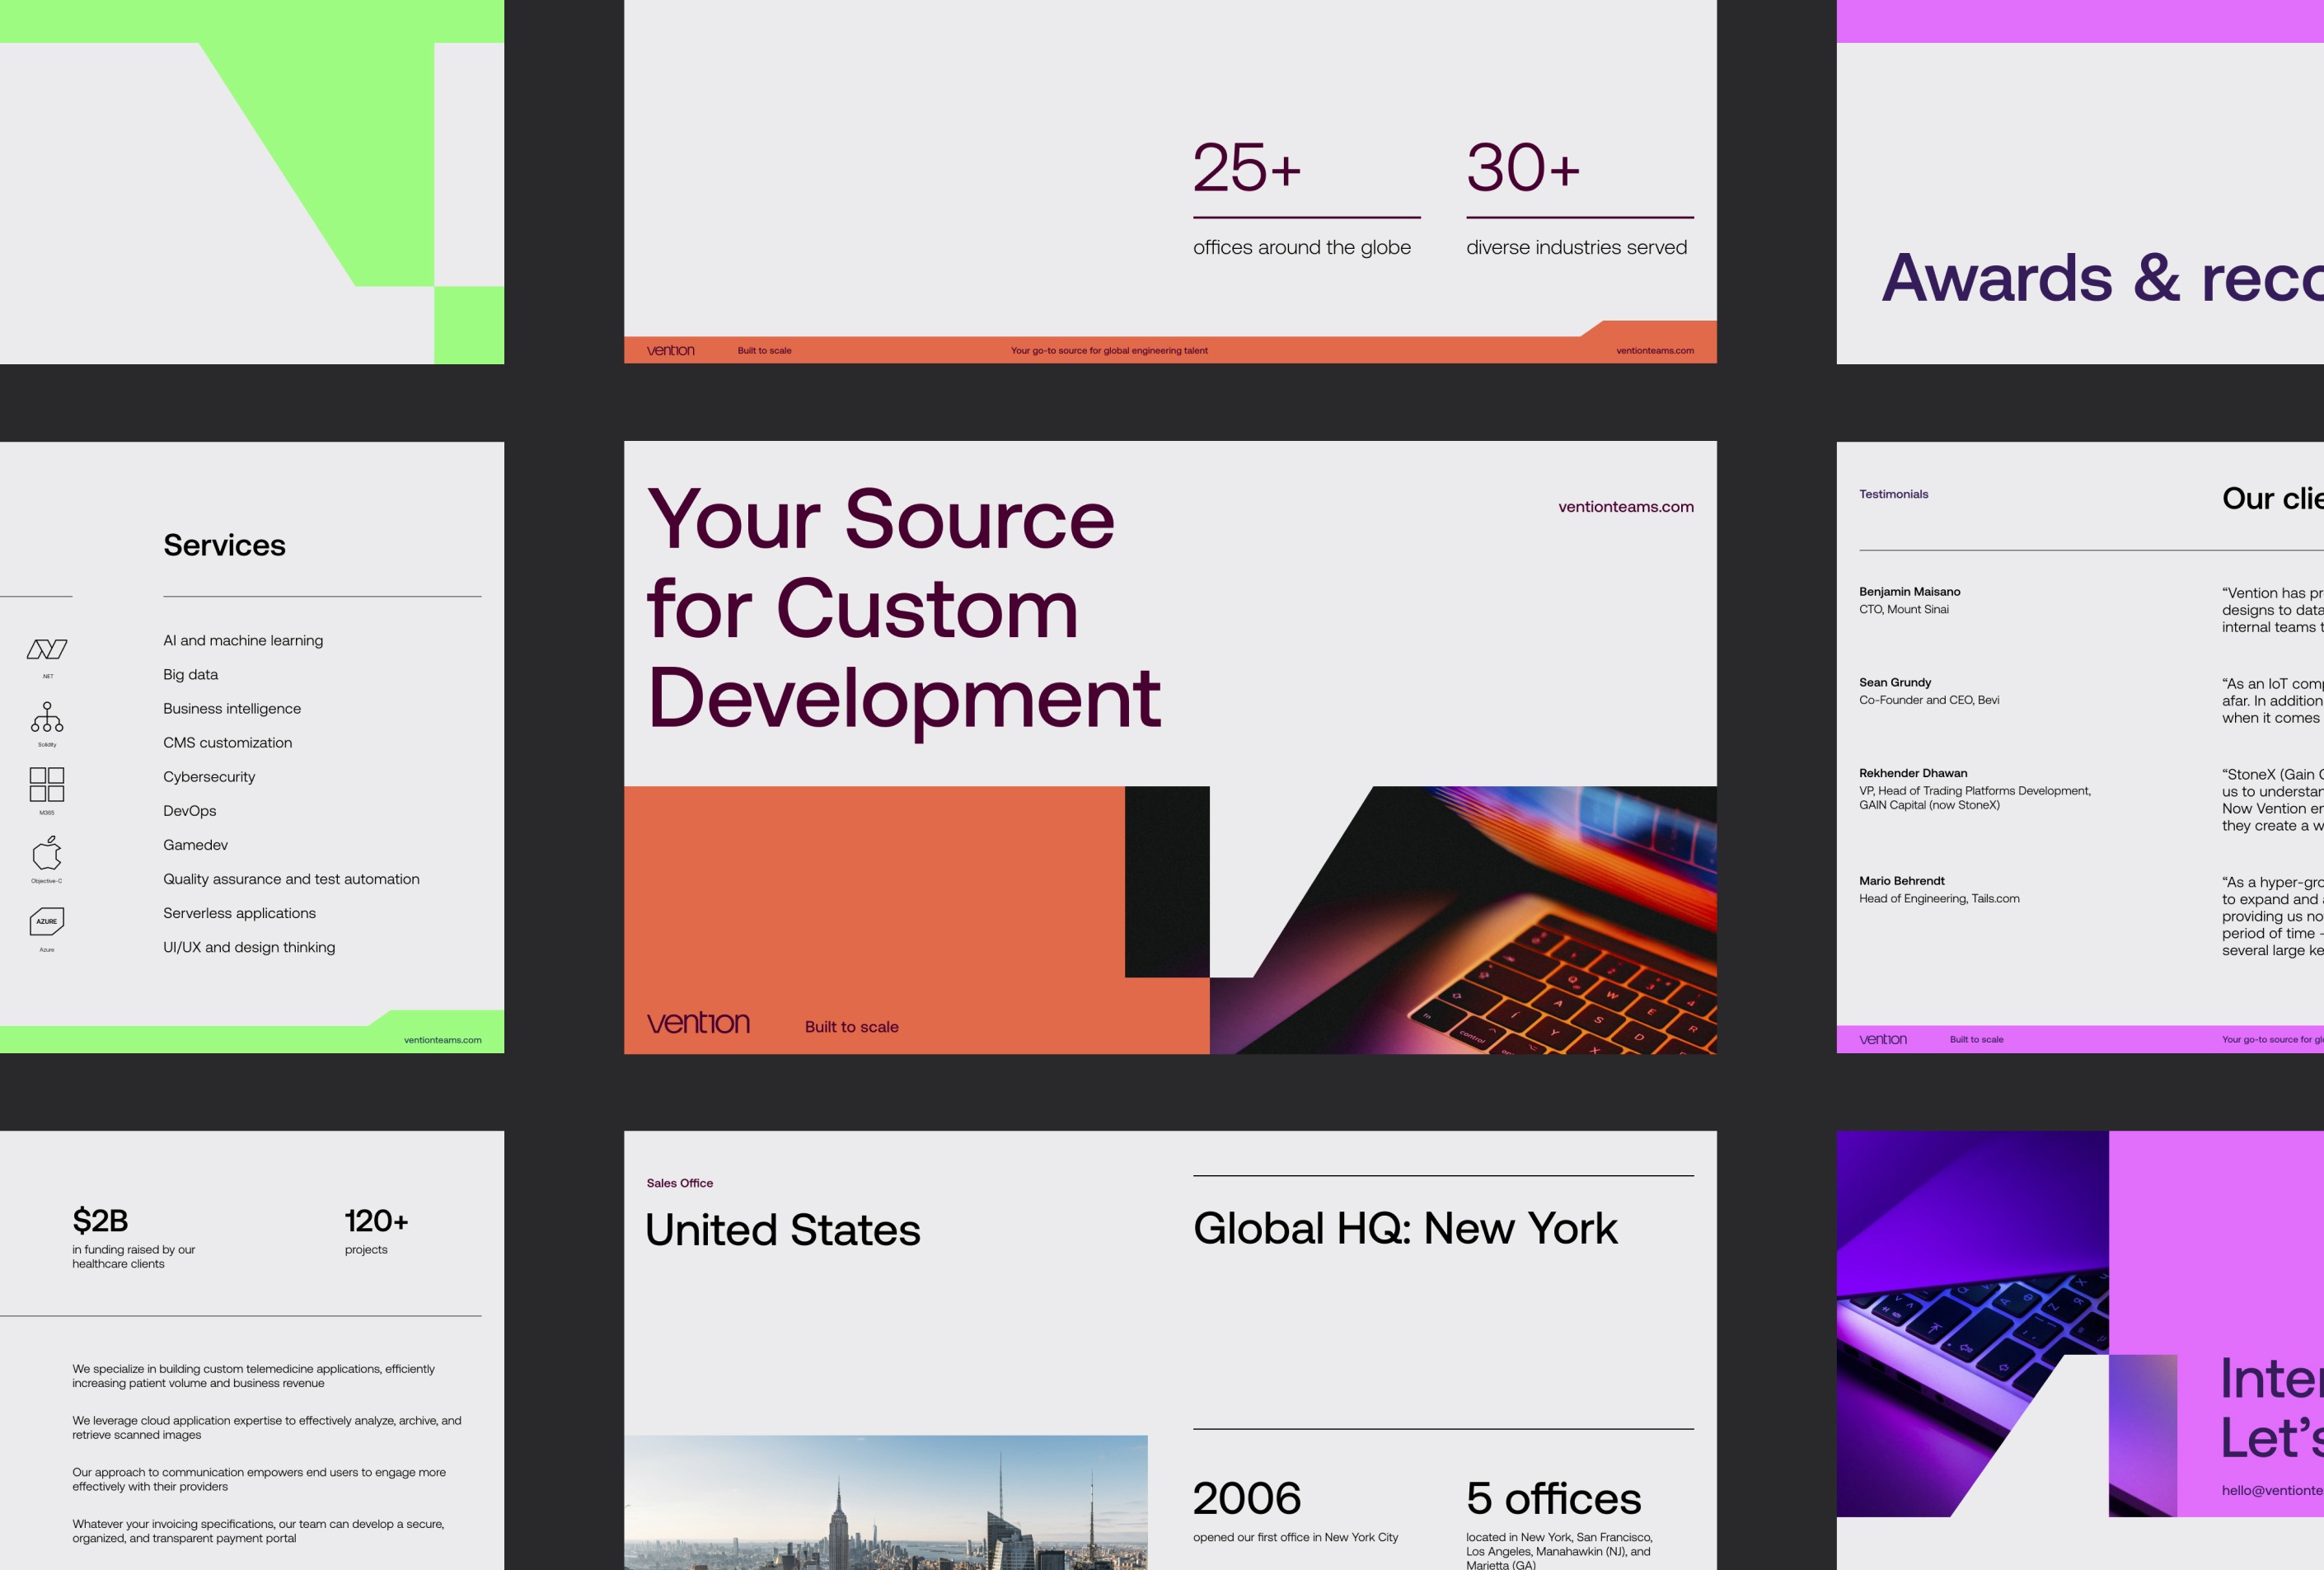Image resolution: width=2324 pixels, height=1570 pixels.
Task: Click the Solidity hierarchy icon
Action: (47, 717)
